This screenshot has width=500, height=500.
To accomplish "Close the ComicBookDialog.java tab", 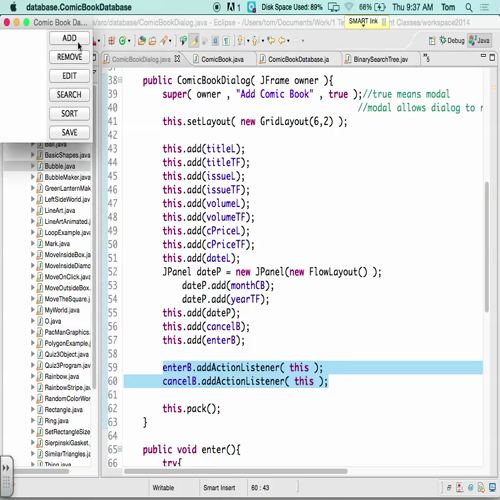I will [177, 59].
